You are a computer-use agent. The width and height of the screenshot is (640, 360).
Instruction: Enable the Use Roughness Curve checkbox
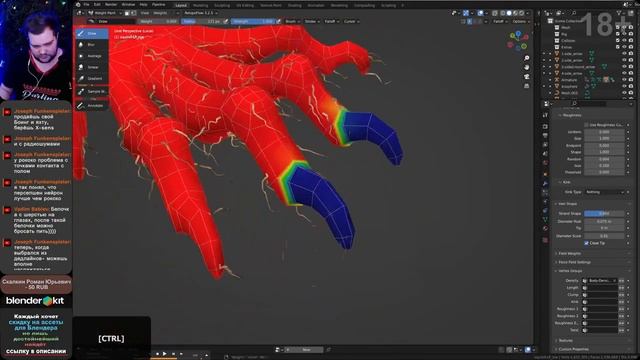click(587, 125)
